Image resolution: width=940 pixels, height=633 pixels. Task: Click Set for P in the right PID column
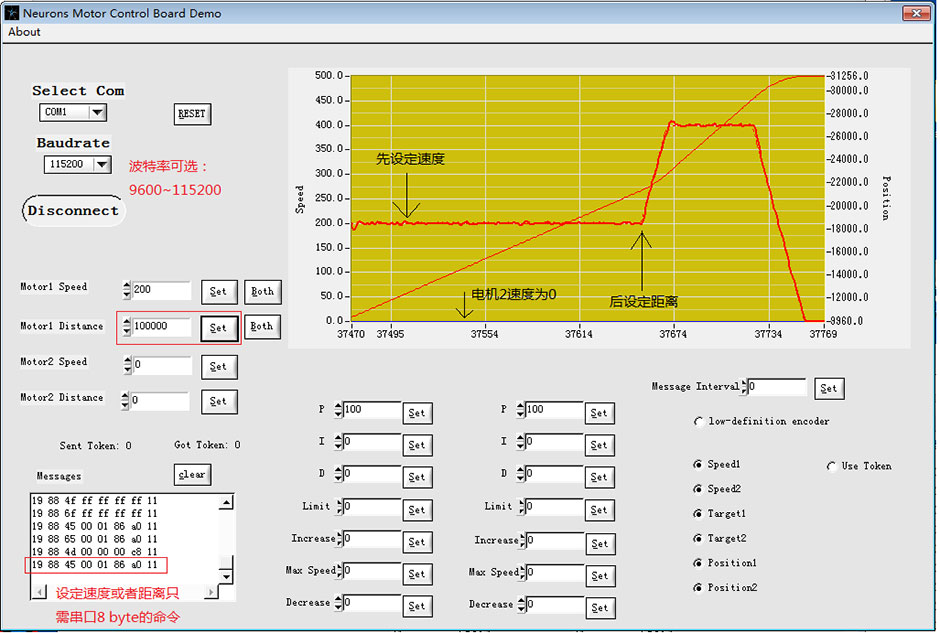599,413
